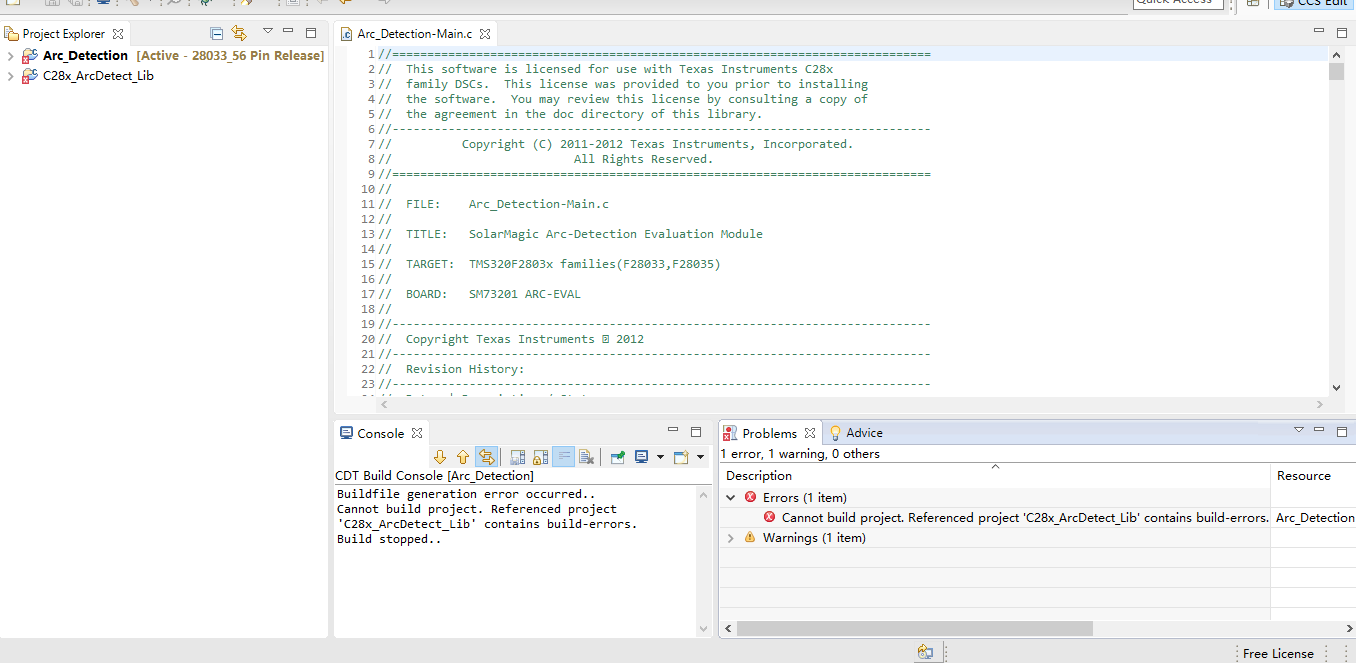1359x663 pixels.
Task: Click the editor scroll-right arrow
Action: click(x=1320, y=404)
